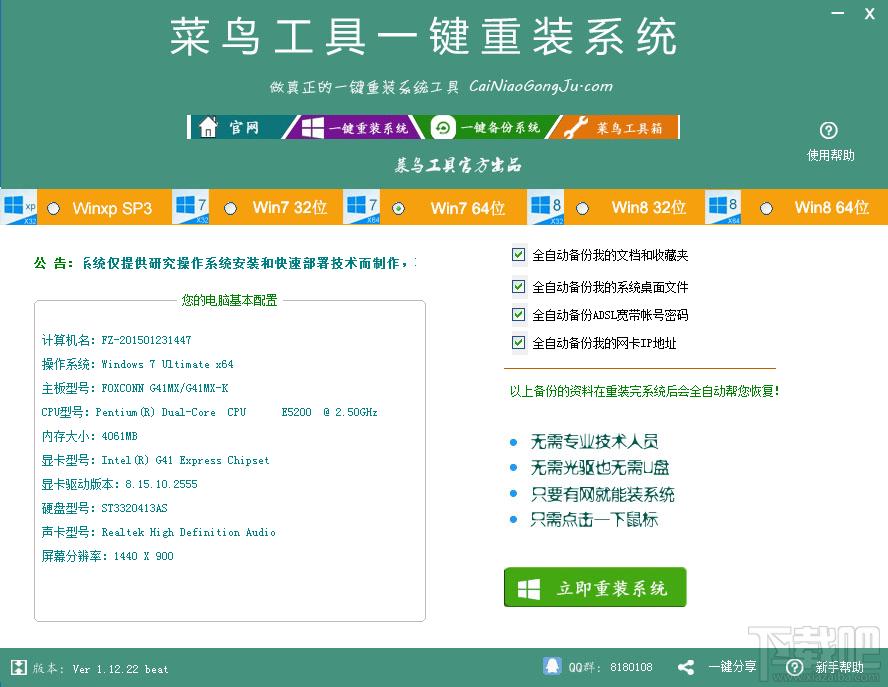Uncheck 全自动备份我的系统桌面文件
The width and height of the screenshot is (888, 687).
(x=518, y=286)
